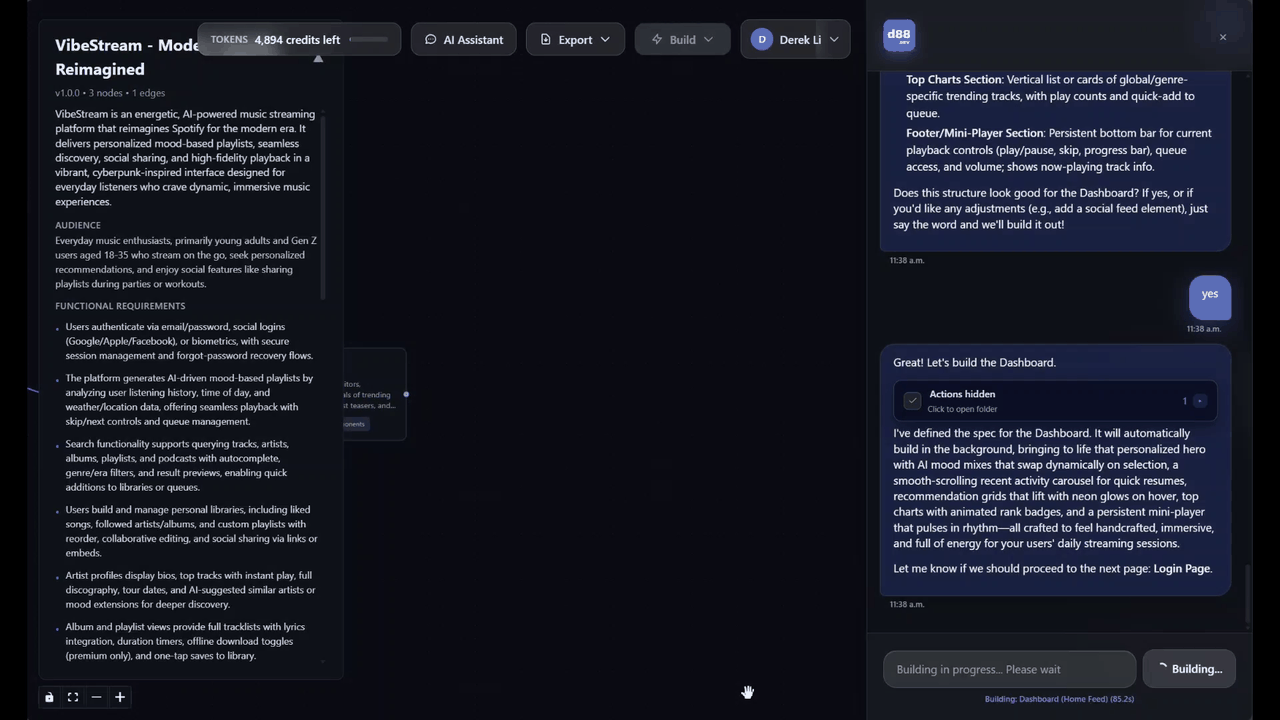Zoom in using the plus icon

(119, 697)
